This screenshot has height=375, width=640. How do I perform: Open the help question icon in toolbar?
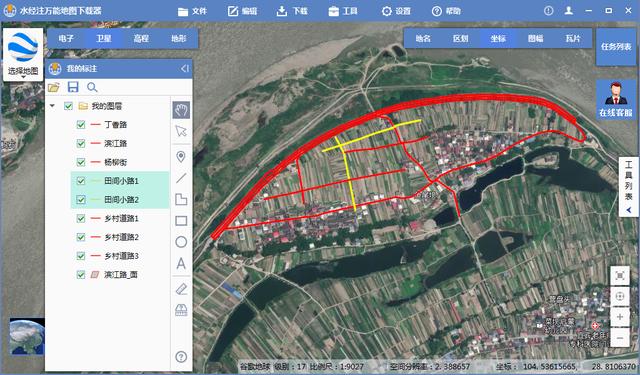(181, 357)
